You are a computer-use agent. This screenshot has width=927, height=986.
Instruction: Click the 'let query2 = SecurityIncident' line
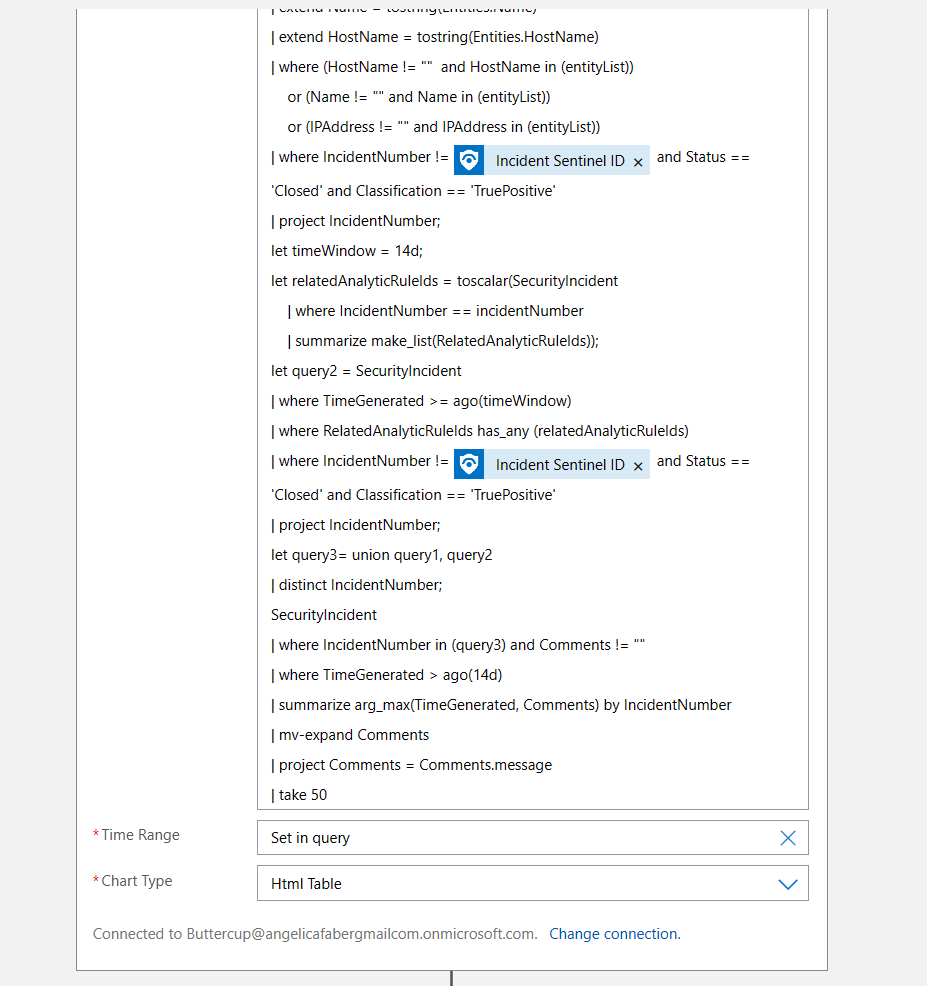(x=366, y=371)
